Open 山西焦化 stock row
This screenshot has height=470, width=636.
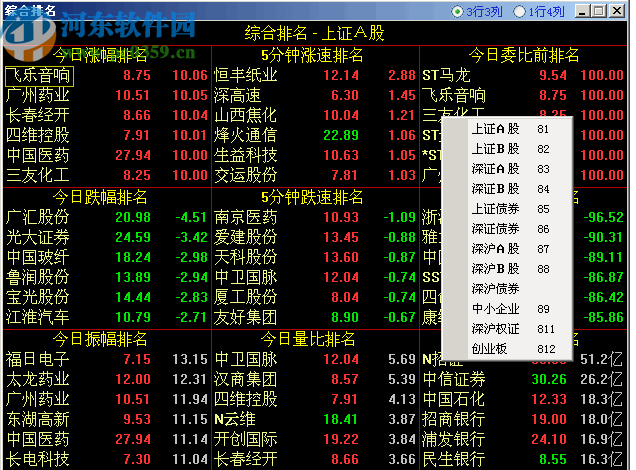click(315, 116)
